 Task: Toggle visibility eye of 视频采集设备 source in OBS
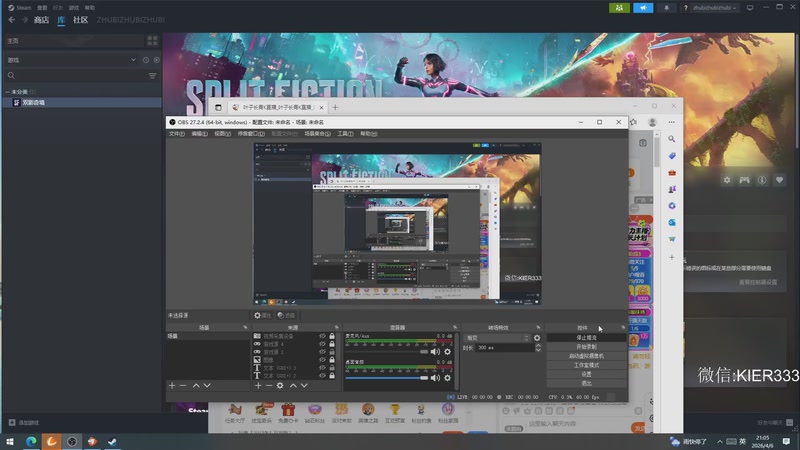[x=322, y=336]
